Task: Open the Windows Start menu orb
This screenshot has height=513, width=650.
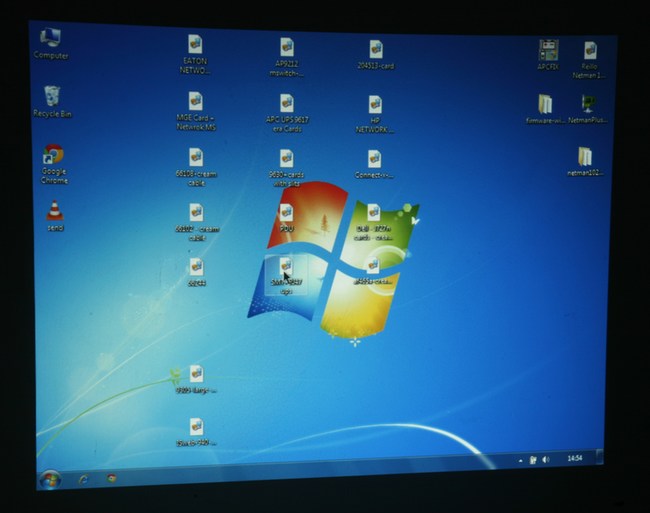Action: click(x=51, y=481)
